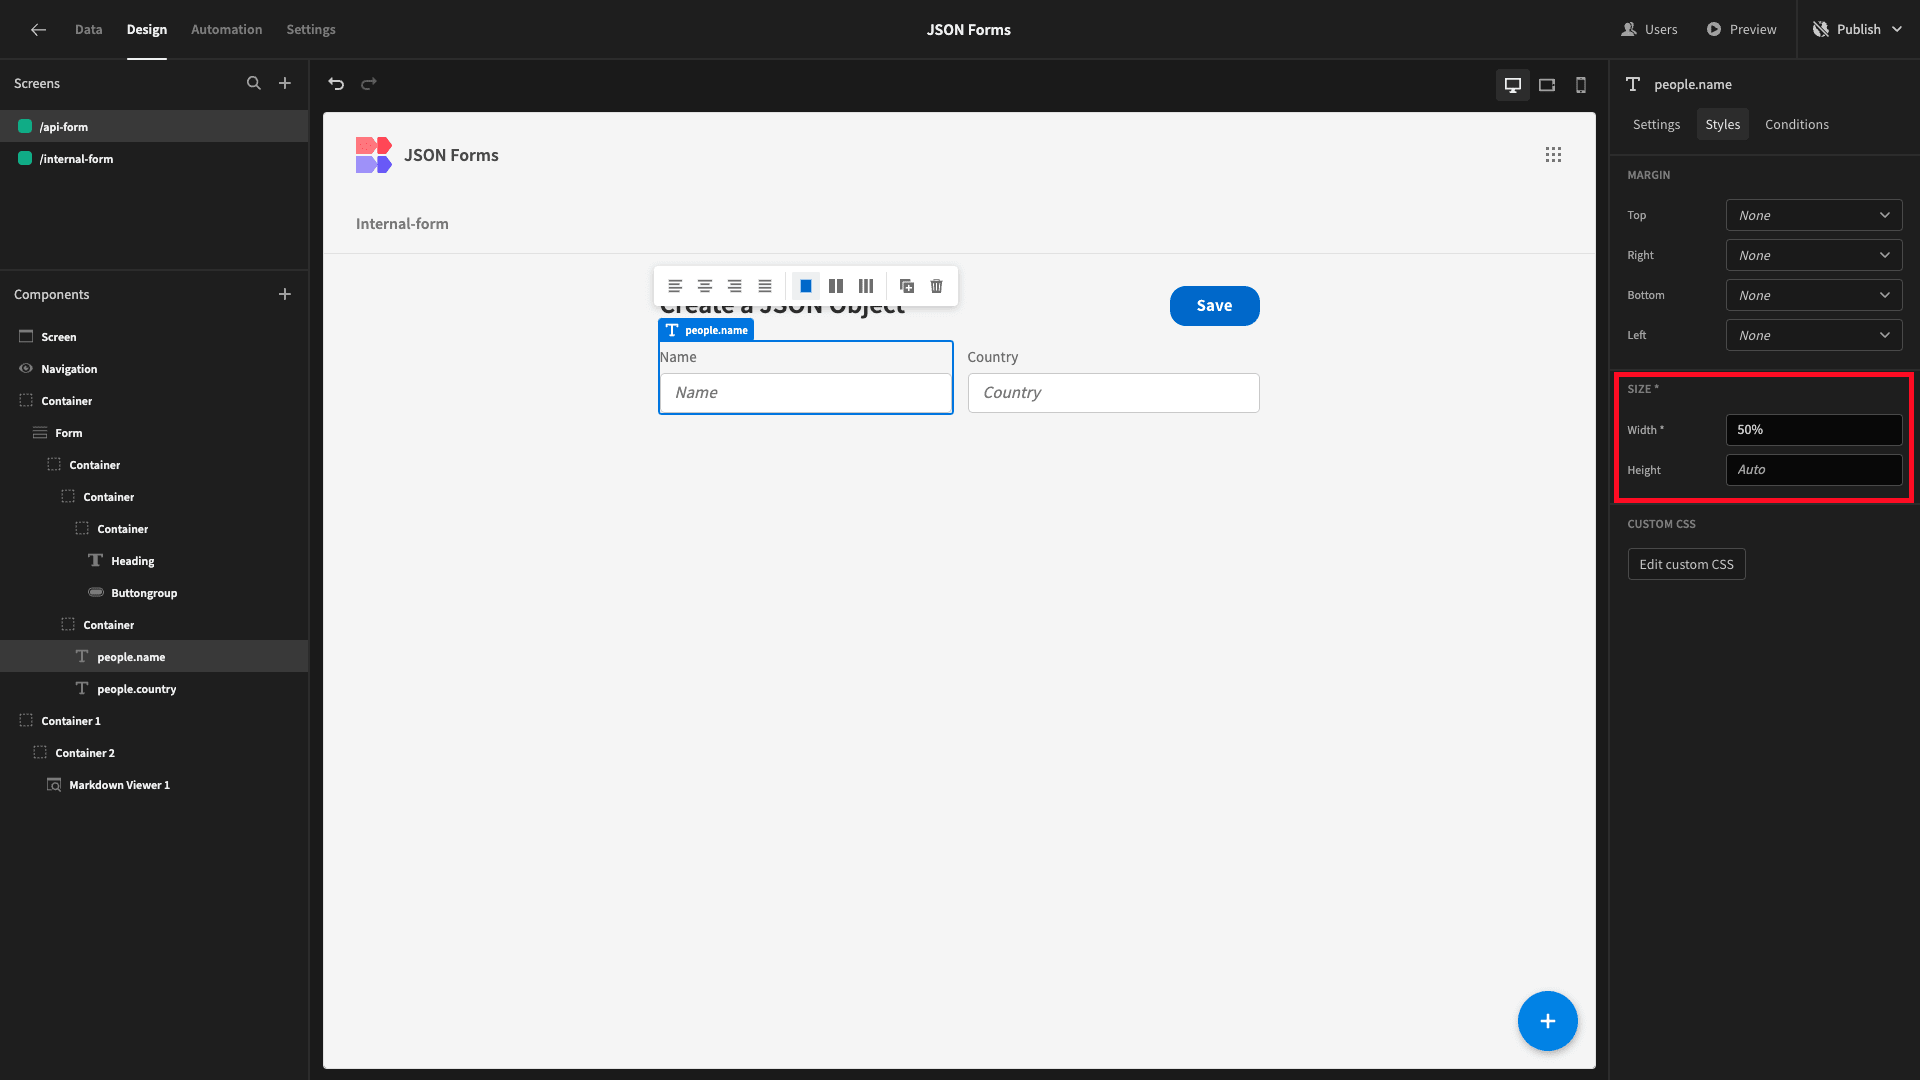Switch to the Conditions tab
The height and width of the screenshot is (1080, 1920).
(1796, 124)
